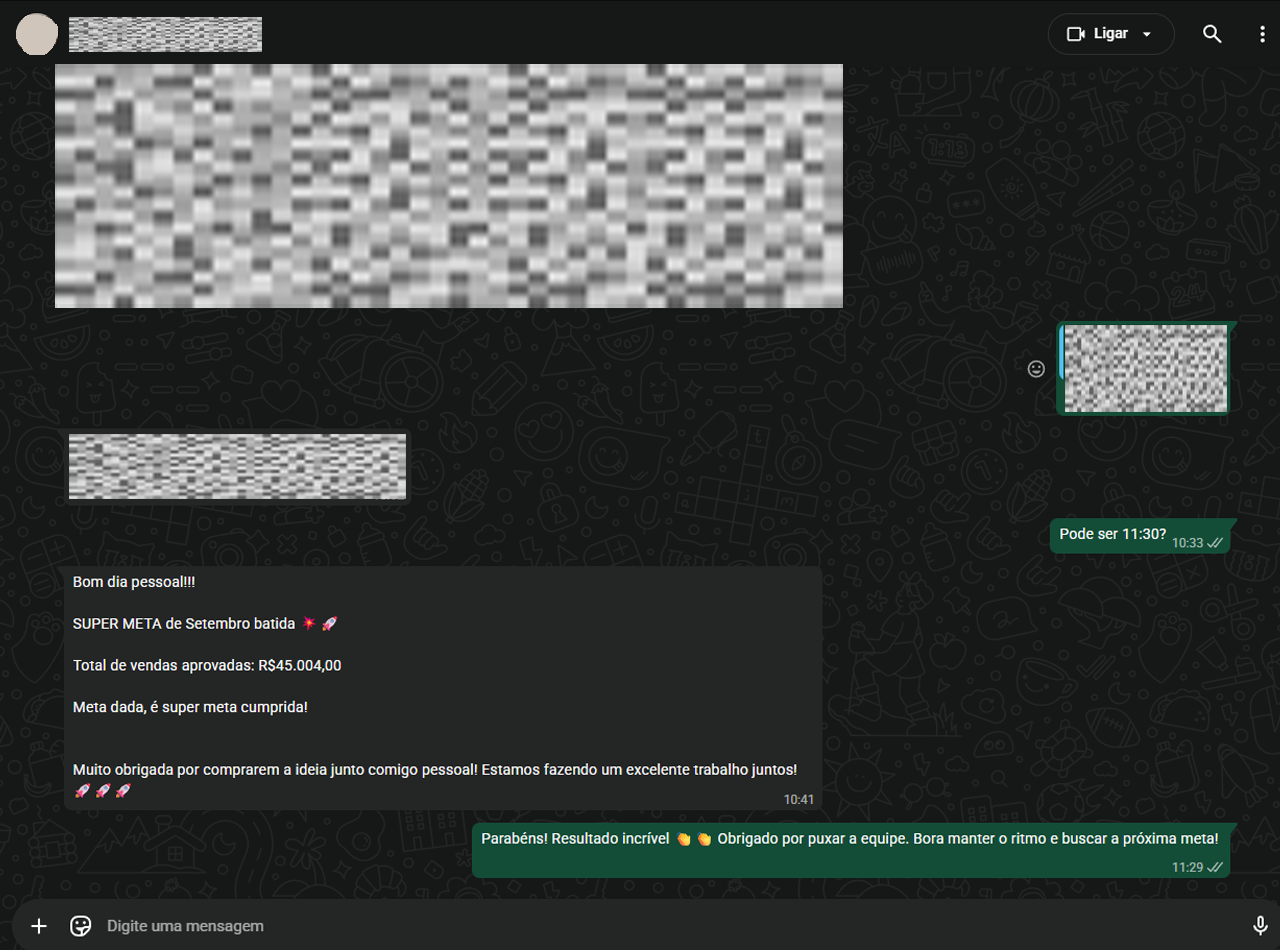
Task: Expand the Ligar dropdown arrow
Action: click(x=1147, y=34)
